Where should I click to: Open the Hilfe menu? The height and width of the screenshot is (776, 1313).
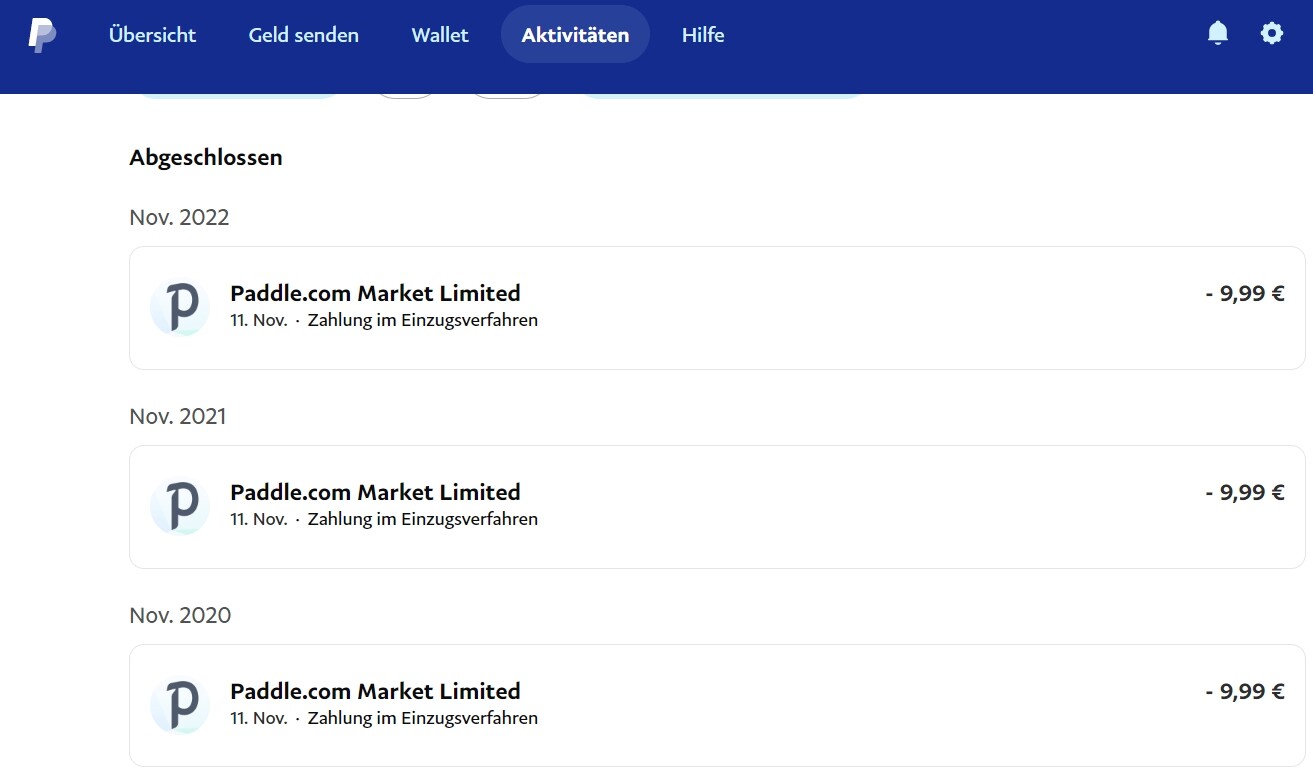[703, 35]
